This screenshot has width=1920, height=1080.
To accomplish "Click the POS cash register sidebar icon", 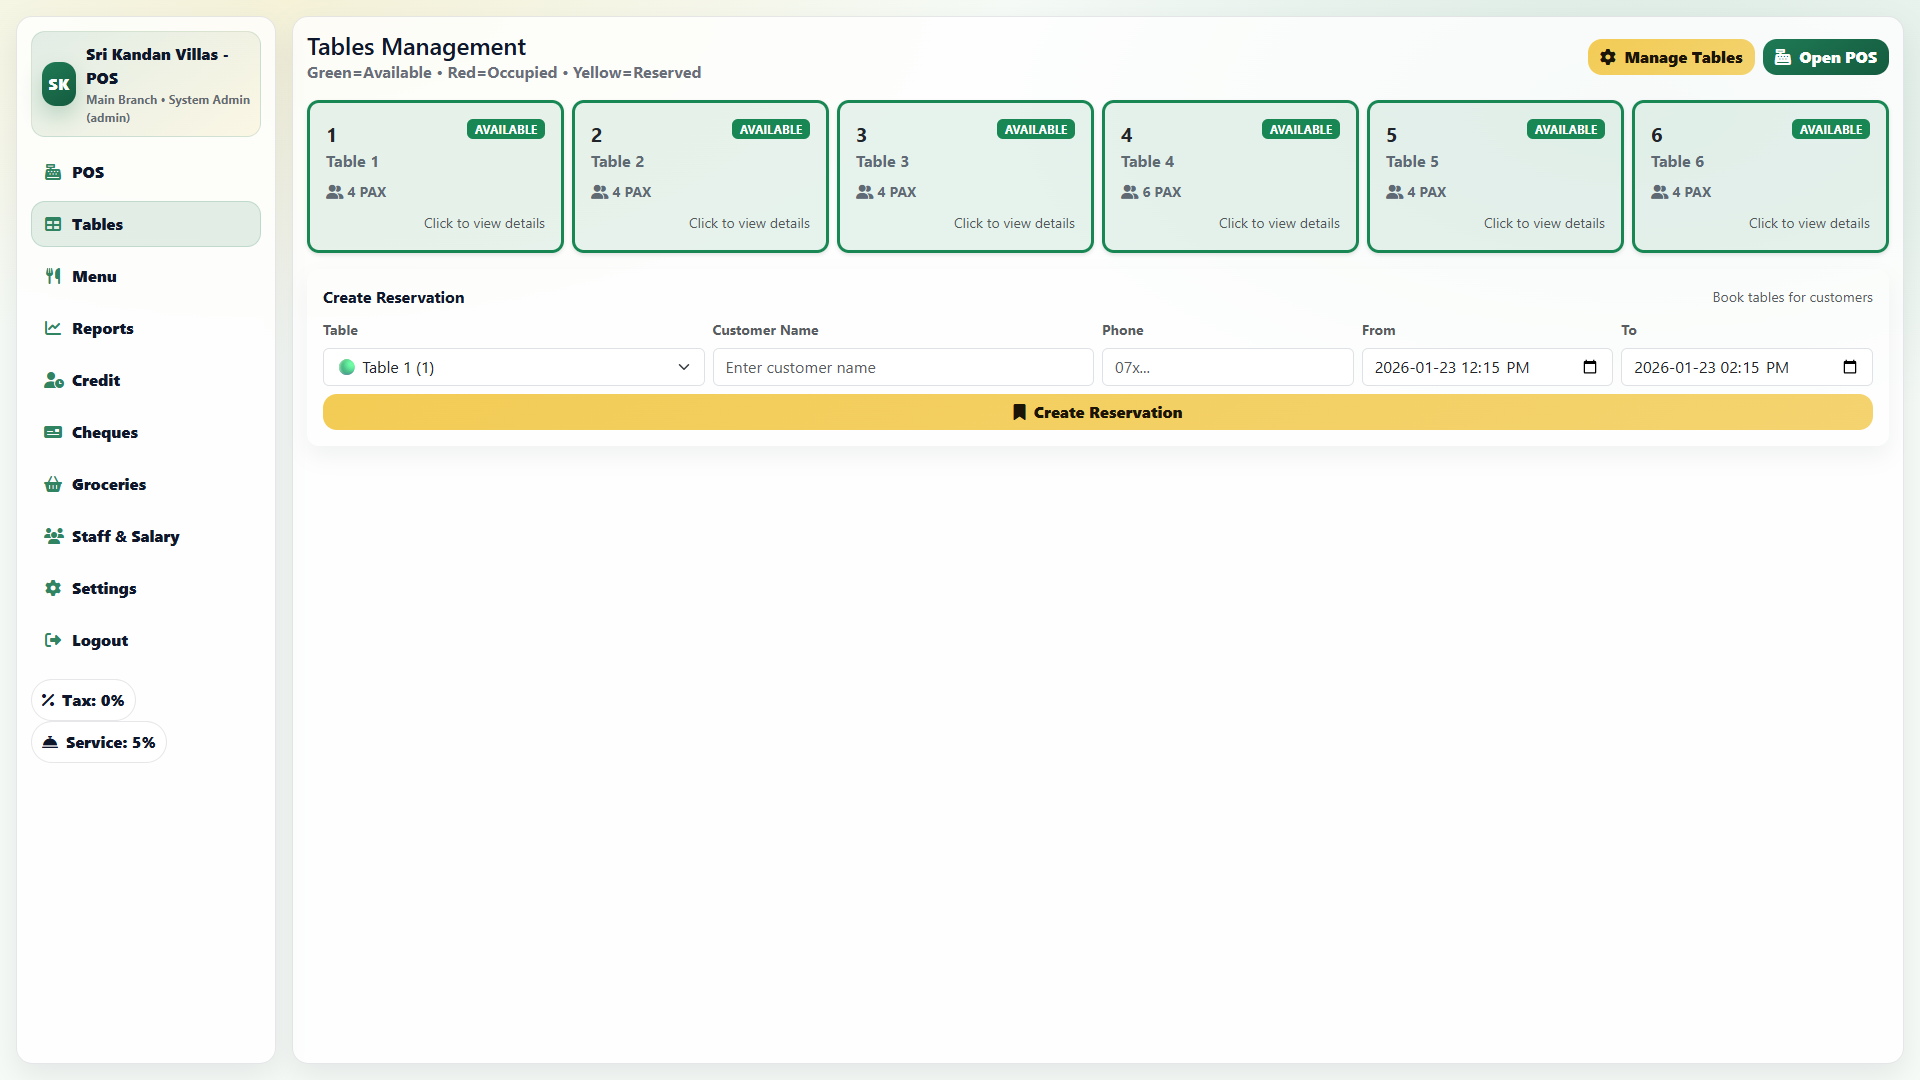I will point(53,172).
